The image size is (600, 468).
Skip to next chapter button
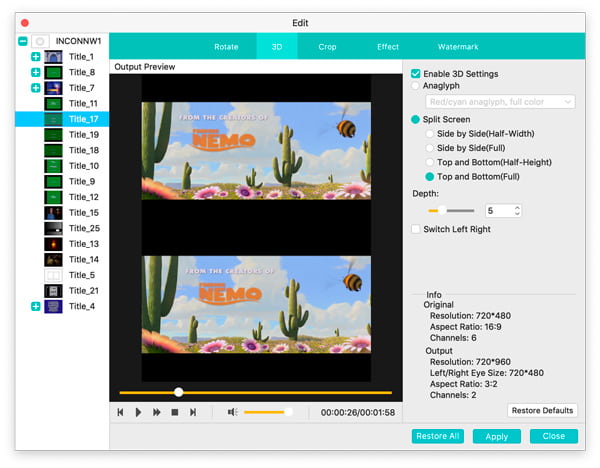point(193,412)
